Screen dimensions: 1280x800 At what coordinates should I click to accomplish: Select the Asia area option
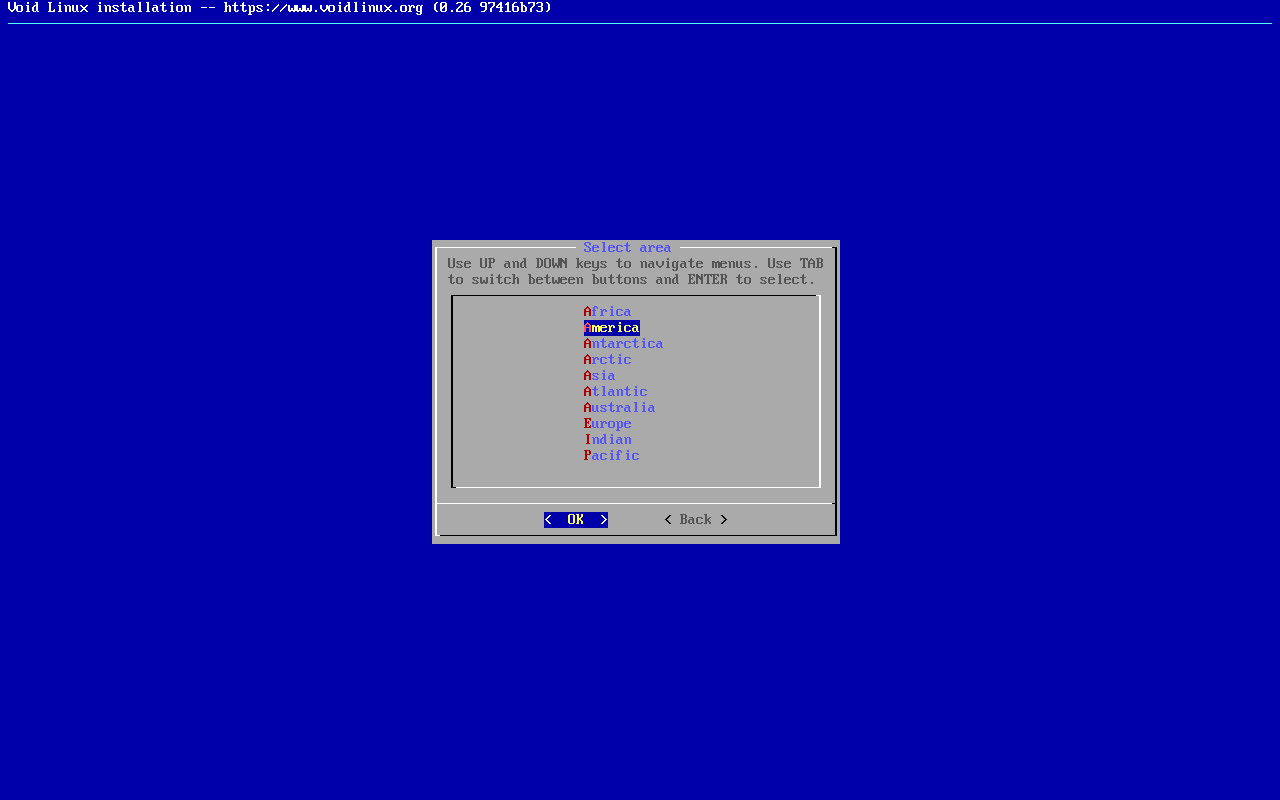tap(599, 376)
